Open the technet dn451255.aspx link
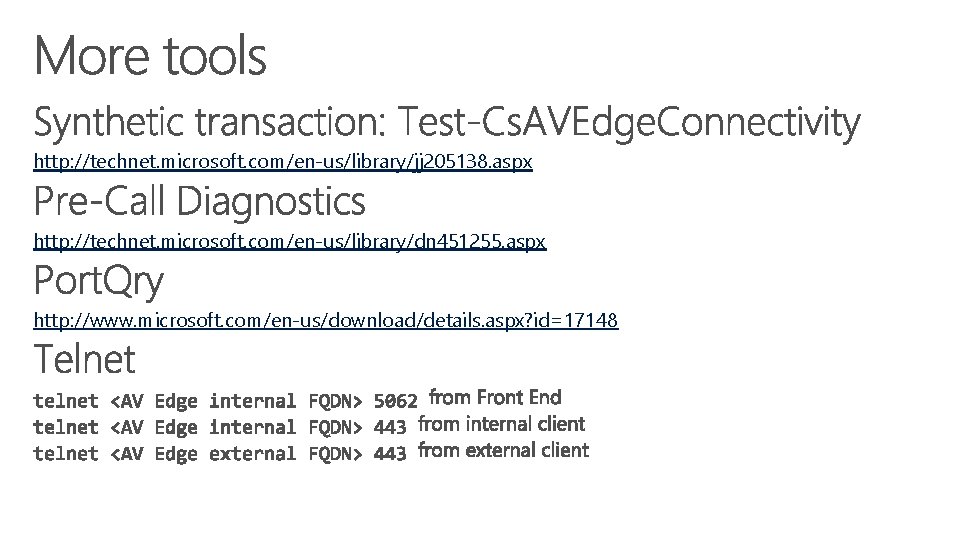Viewport: 979px width, 551px height. point(290,241)
